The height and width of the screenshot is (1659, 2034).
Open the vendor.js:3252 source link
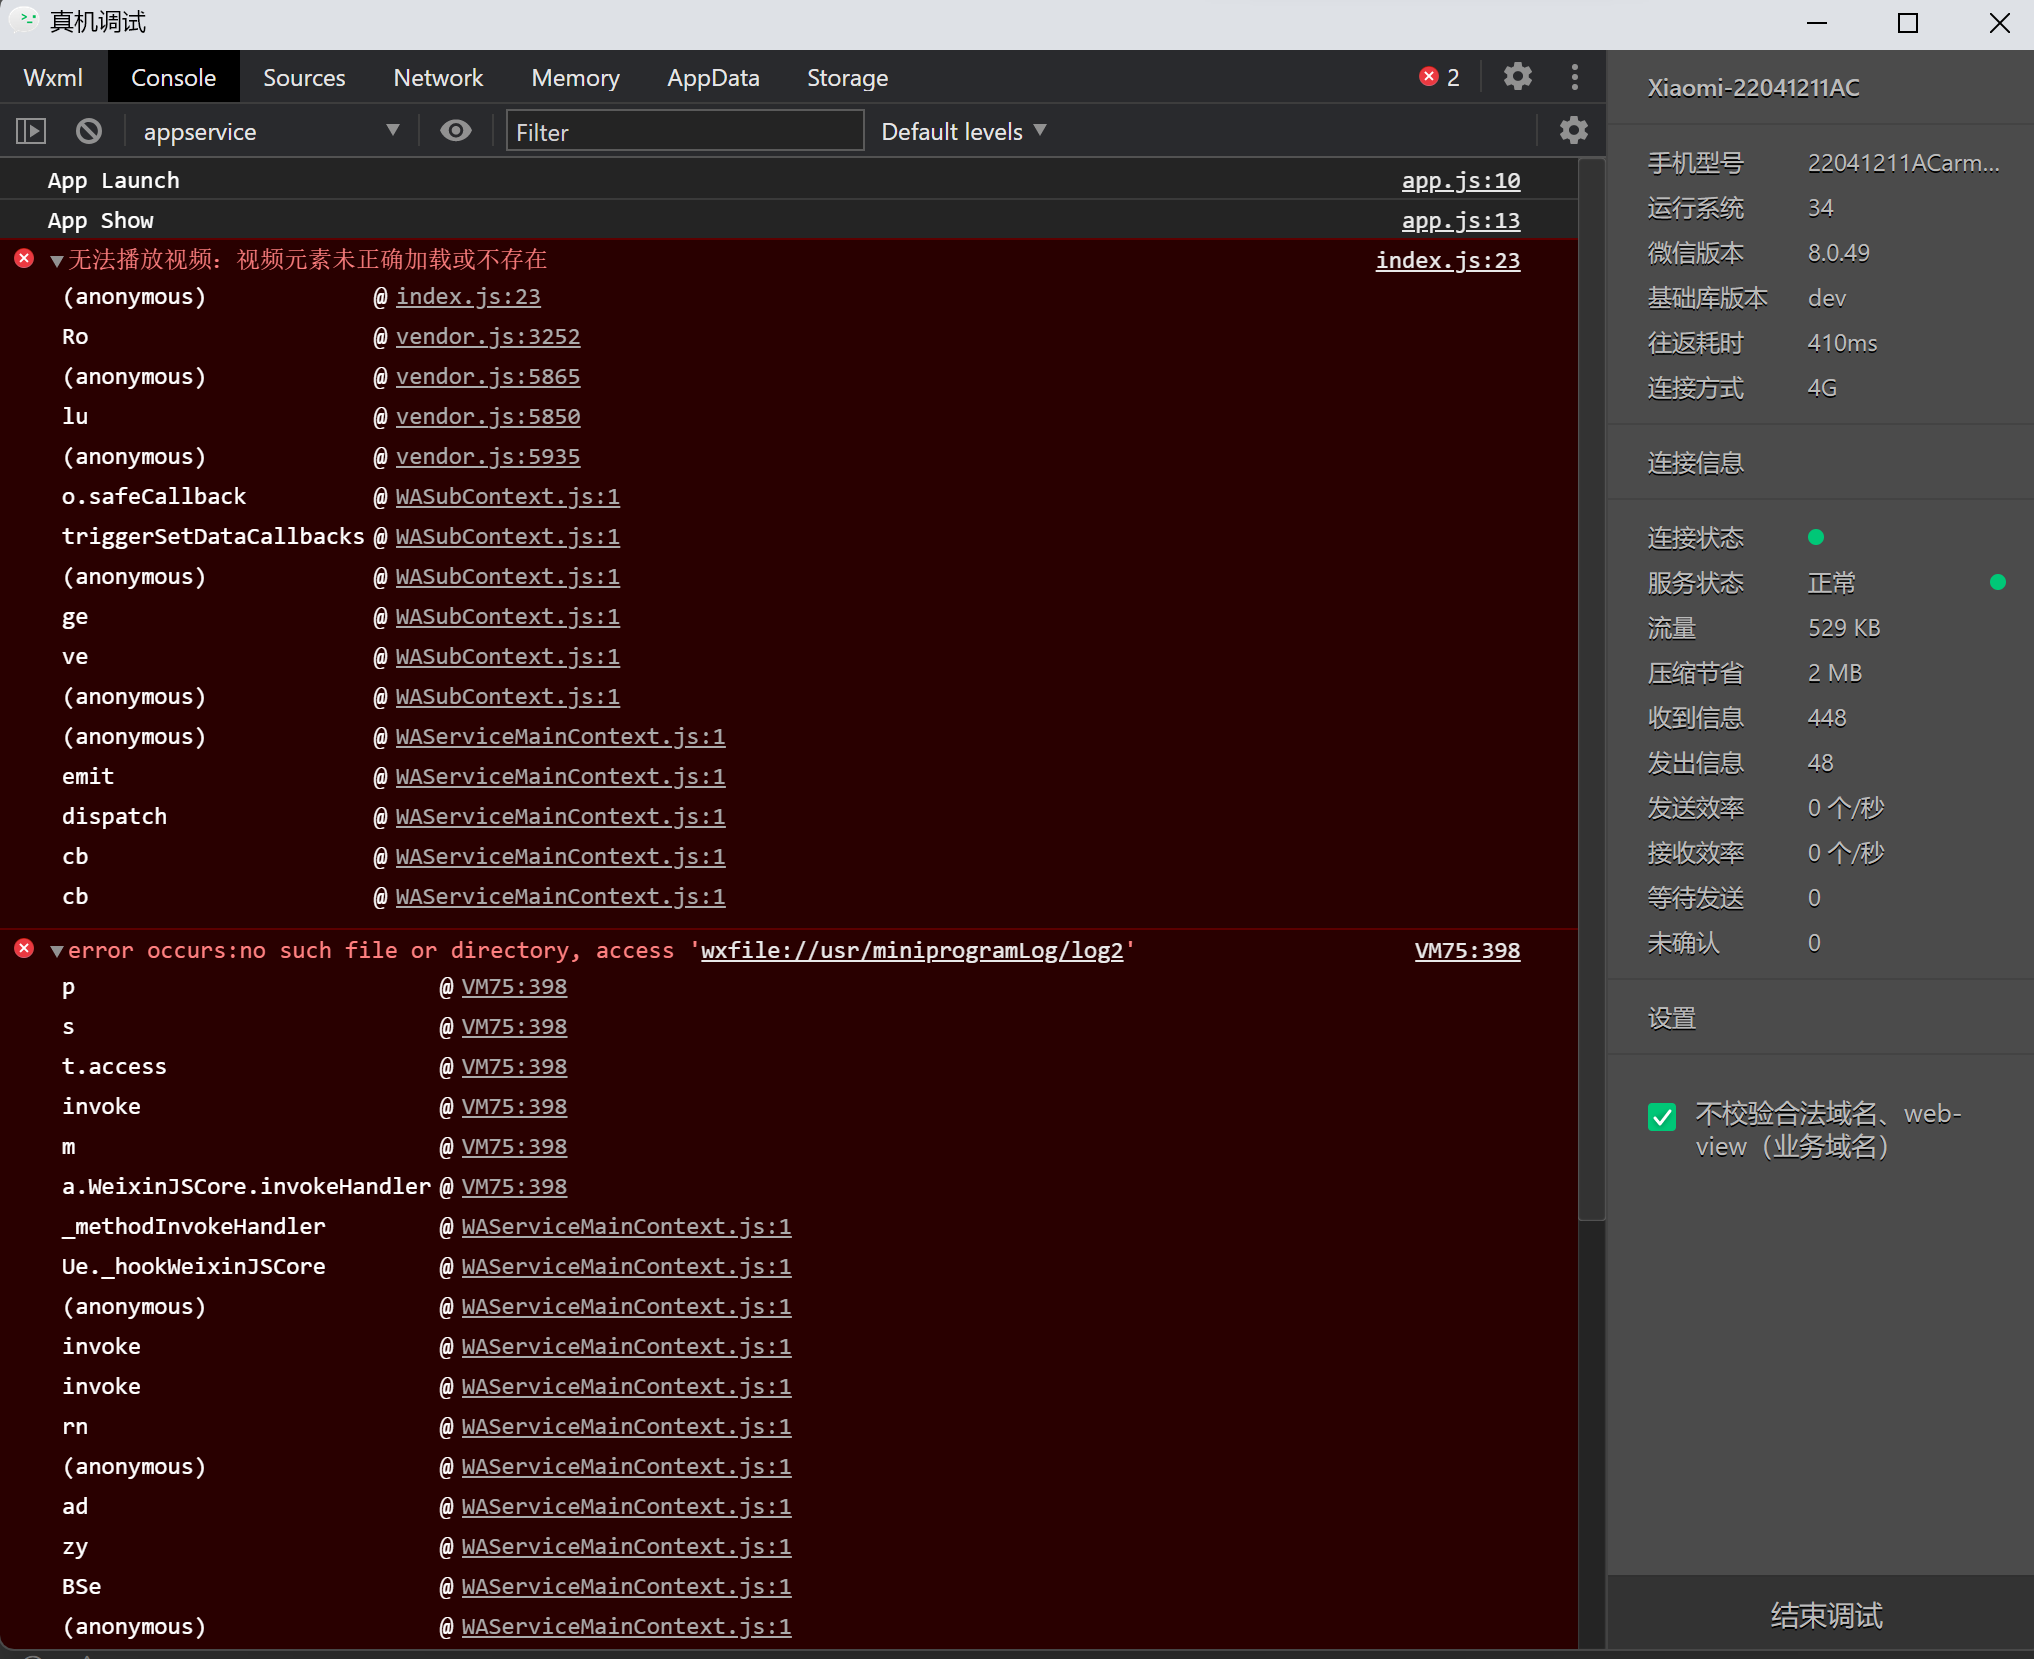click(487, 337)
